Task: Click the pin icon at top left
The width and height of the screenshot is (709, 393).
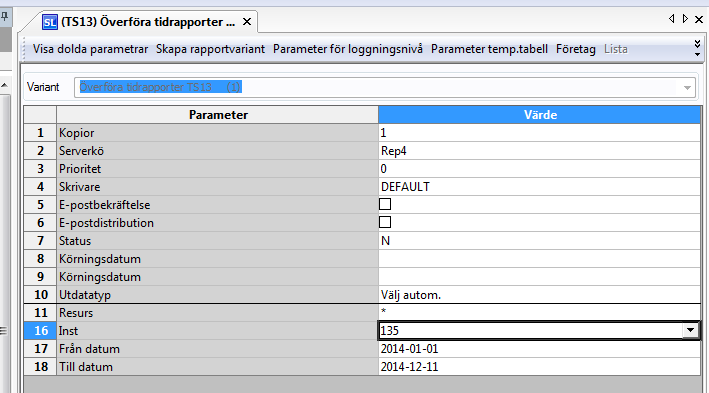Action: (x=5, y=17)
